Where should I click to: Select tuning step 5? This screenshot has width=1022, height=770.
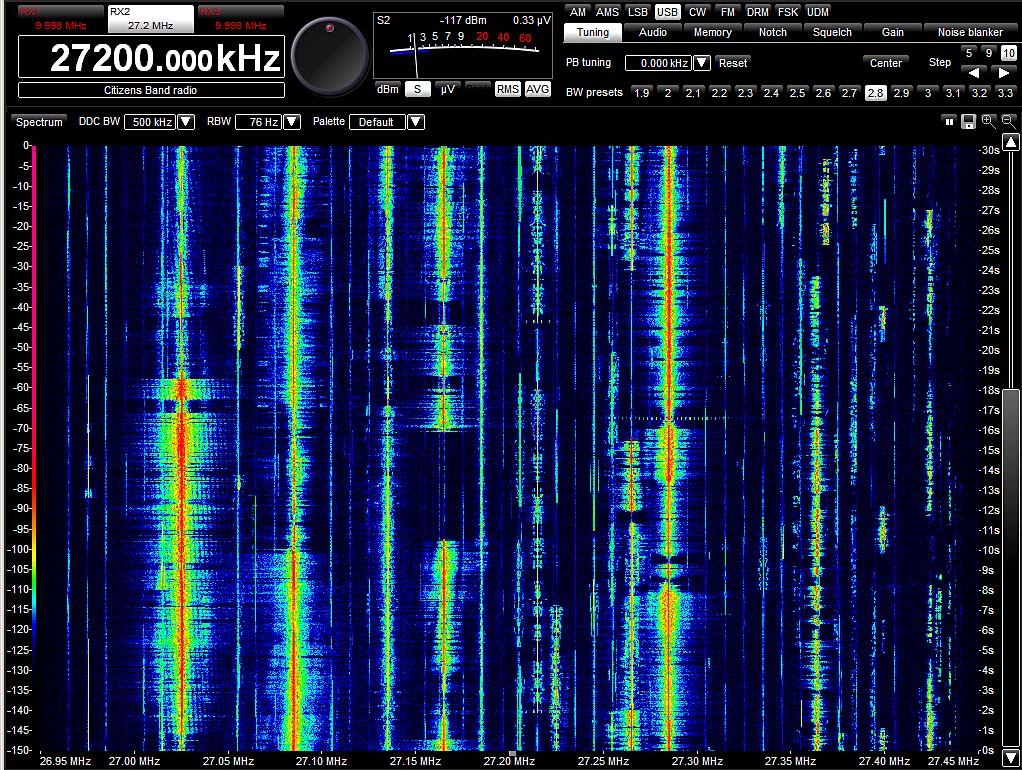[x=969, y=53]
